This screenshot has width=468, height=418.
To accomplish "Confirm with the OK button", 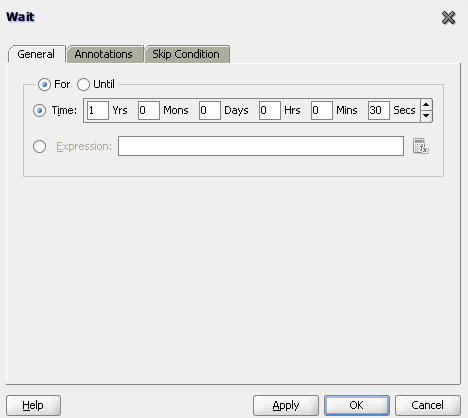I will pos(357,405).
